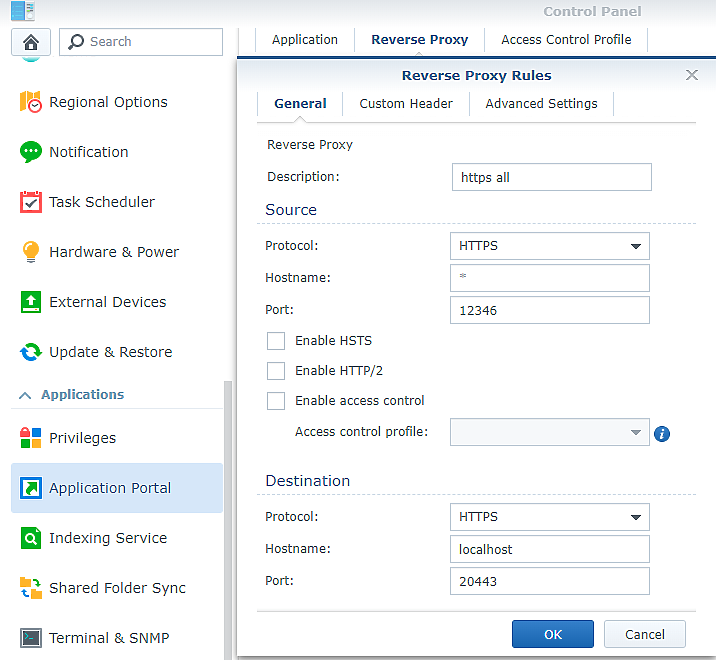This screenshot has width=716, height=660.
Task: Open the Destination Protocol dropdown
Action: 550,517
